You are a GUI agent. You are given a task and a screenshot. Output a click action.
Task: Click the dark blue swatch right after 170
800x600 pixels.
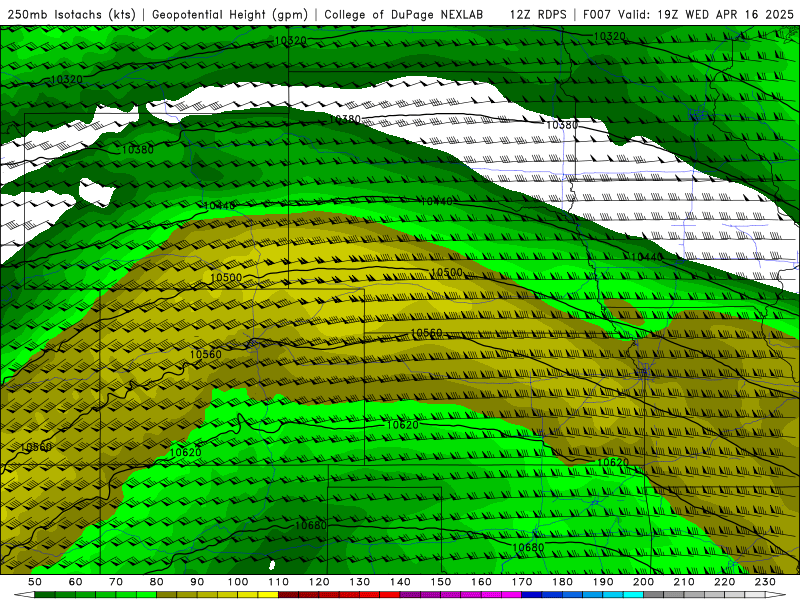click(532, 595)
